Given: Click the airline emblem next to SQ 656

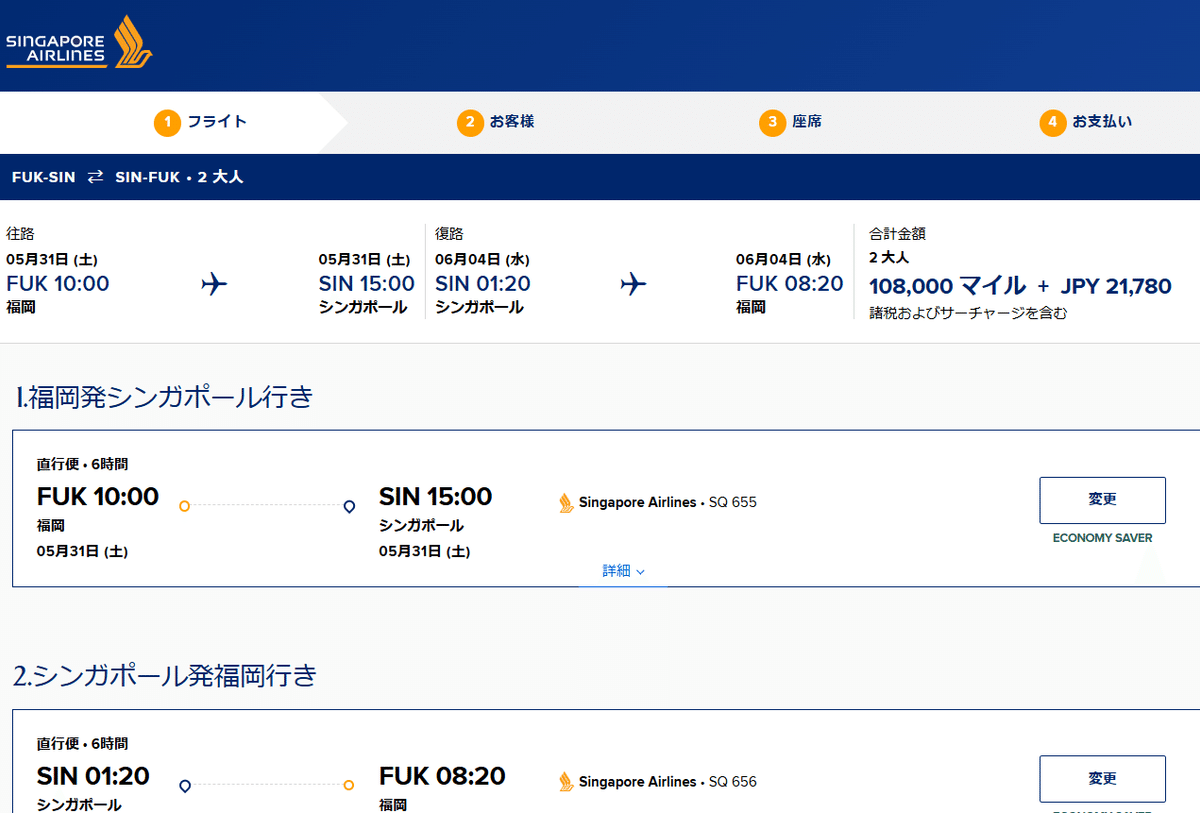Looking at the screenshot, I should pos(567,781).
